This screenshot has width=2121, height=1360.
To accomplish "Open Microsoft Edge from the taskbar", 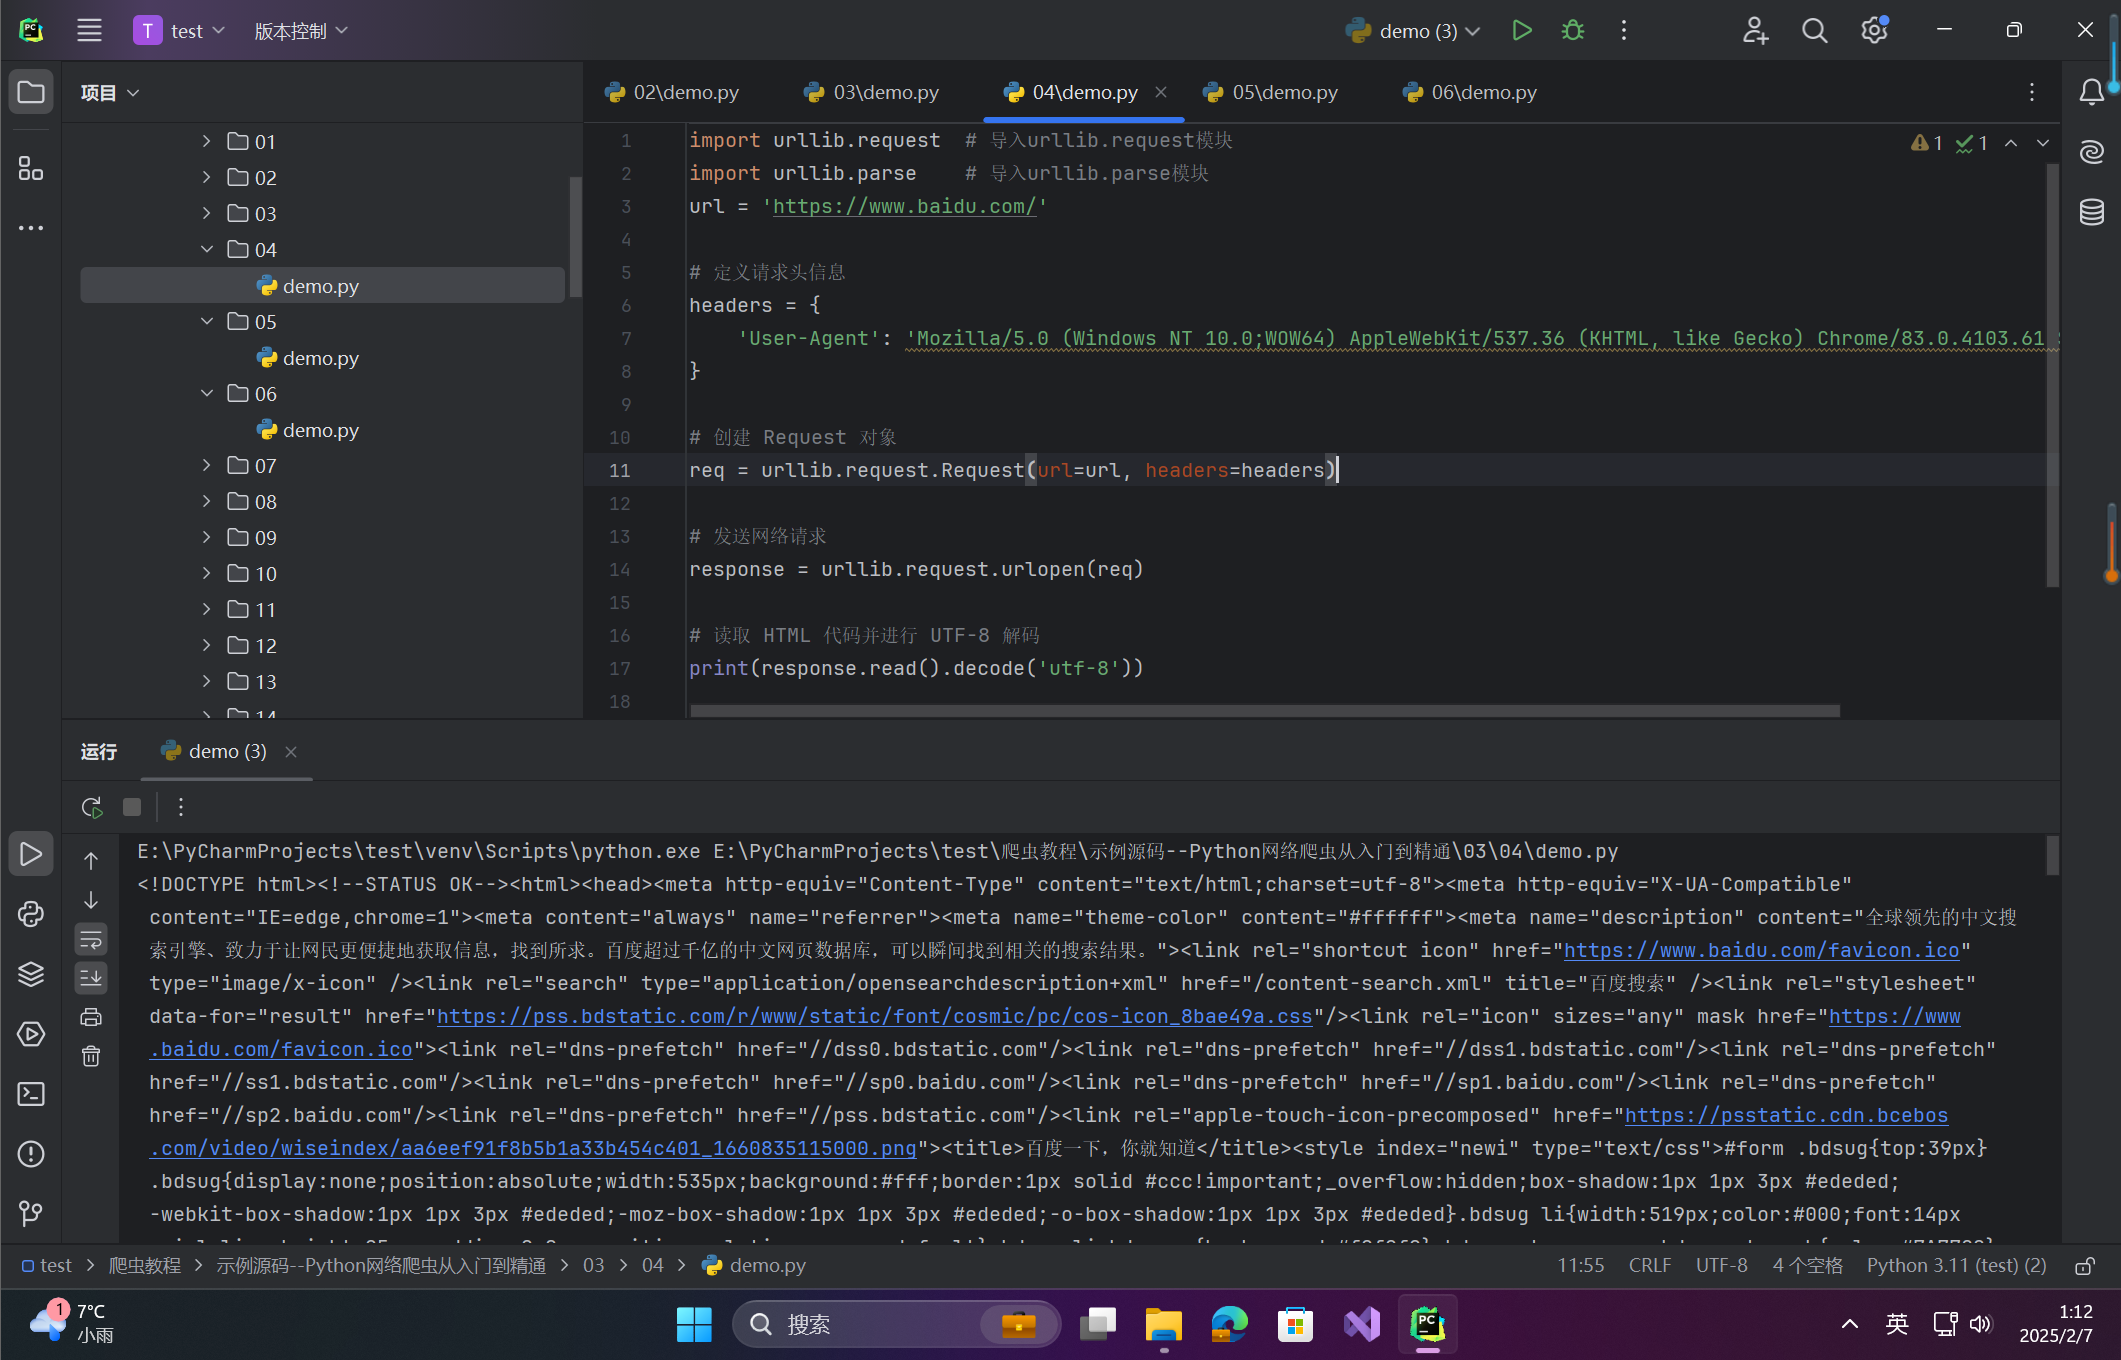I will [1229, 1324].
